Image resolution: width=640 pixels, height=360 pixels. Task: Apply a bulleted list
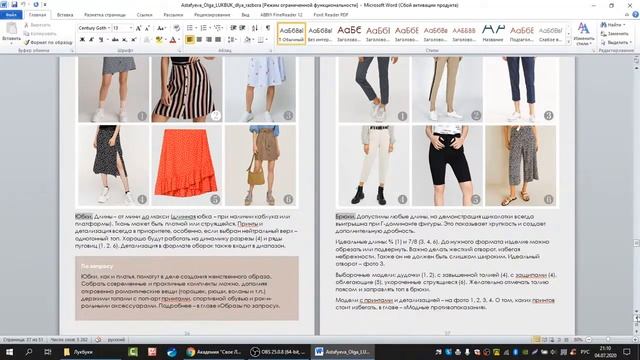(x=191, y=28)
